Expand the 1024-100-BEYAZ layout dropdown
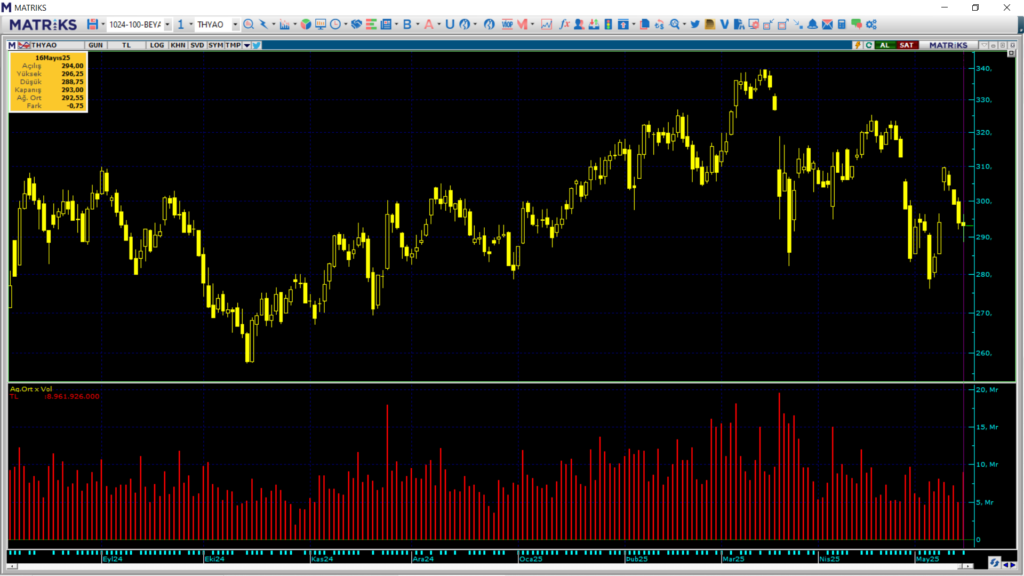Viewport: 1024px width, 576px height. [166, 24]
